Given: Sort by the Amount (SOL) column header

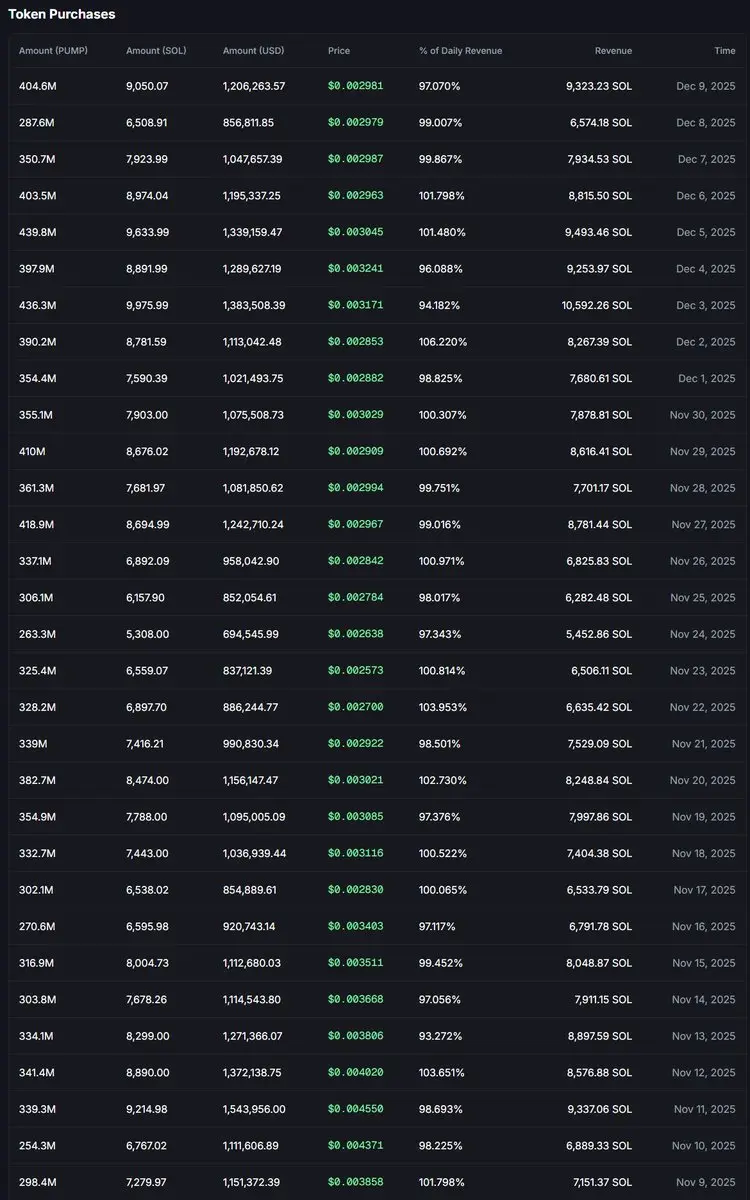Looking at the screenshot, I should click(x=156, y=51).
